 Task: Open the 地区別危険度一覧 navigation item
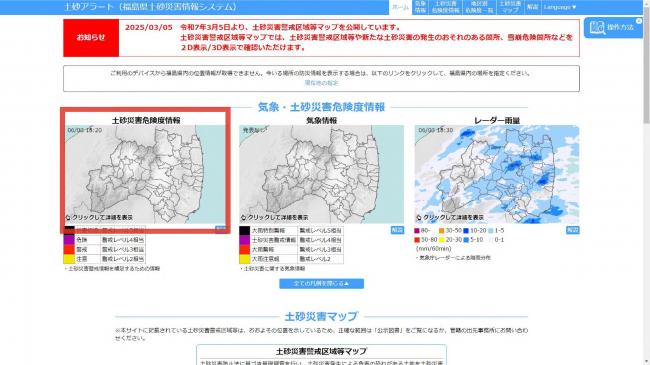pyautogui.click(x=479, y=7)
